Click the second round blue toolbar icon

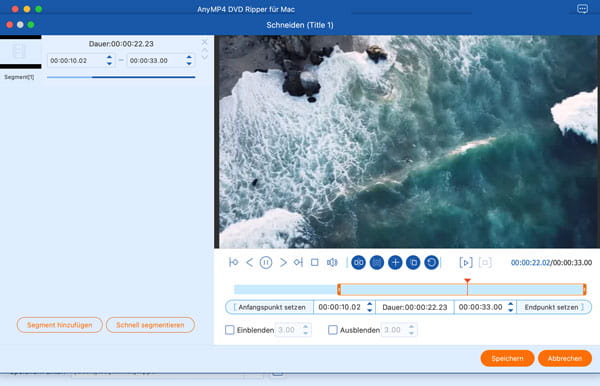pyautogui.click(x=377, y=262)
